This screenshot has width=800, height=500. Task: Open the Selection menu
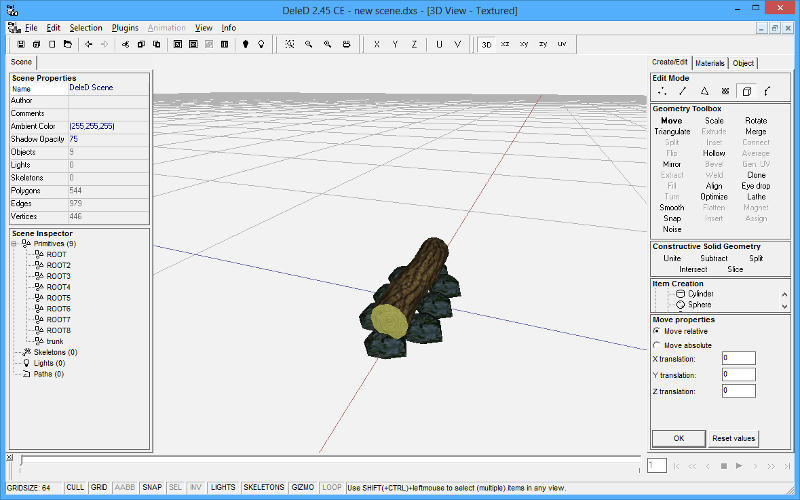pos(86,28)
